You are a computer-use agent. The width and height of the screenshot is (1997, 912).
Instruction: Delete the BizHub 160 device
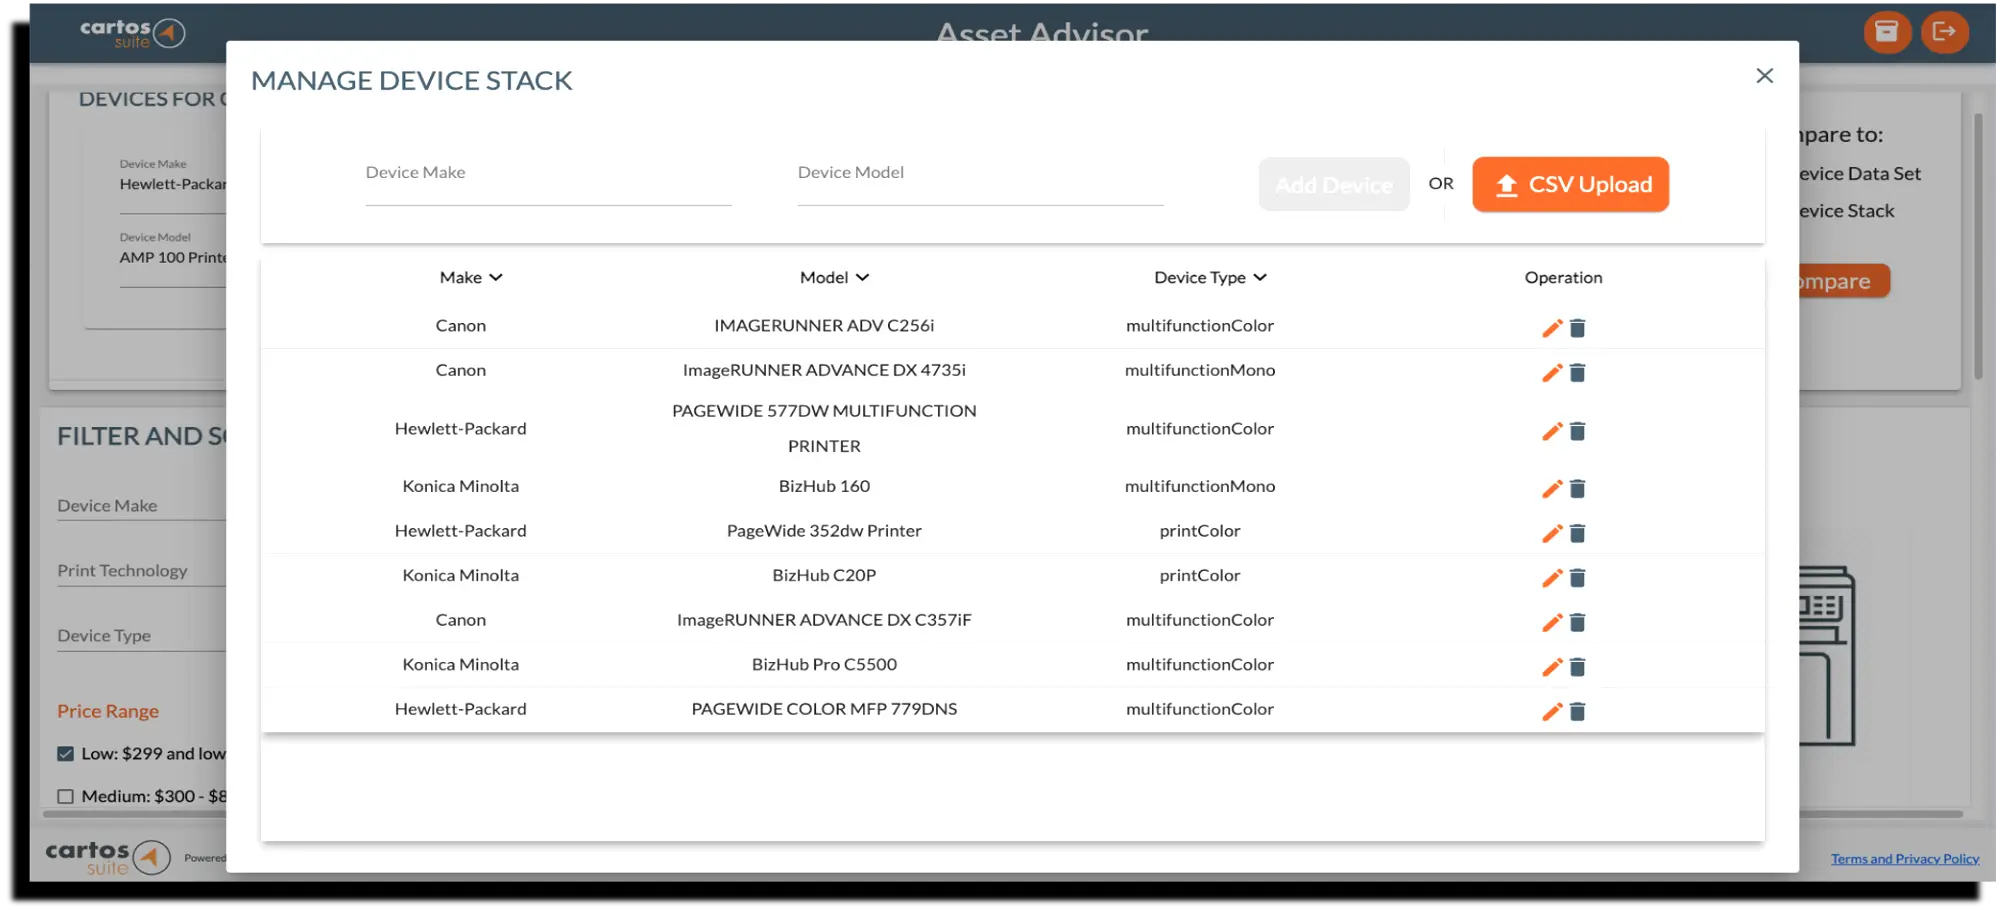[x=1577, y=489]
